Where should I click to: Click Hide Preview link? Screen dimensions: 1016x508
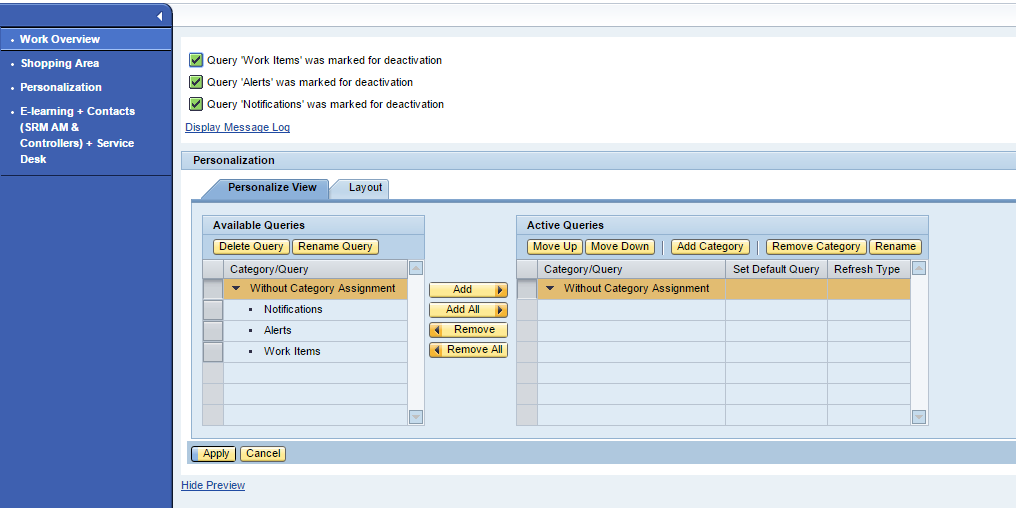(213, 486)
